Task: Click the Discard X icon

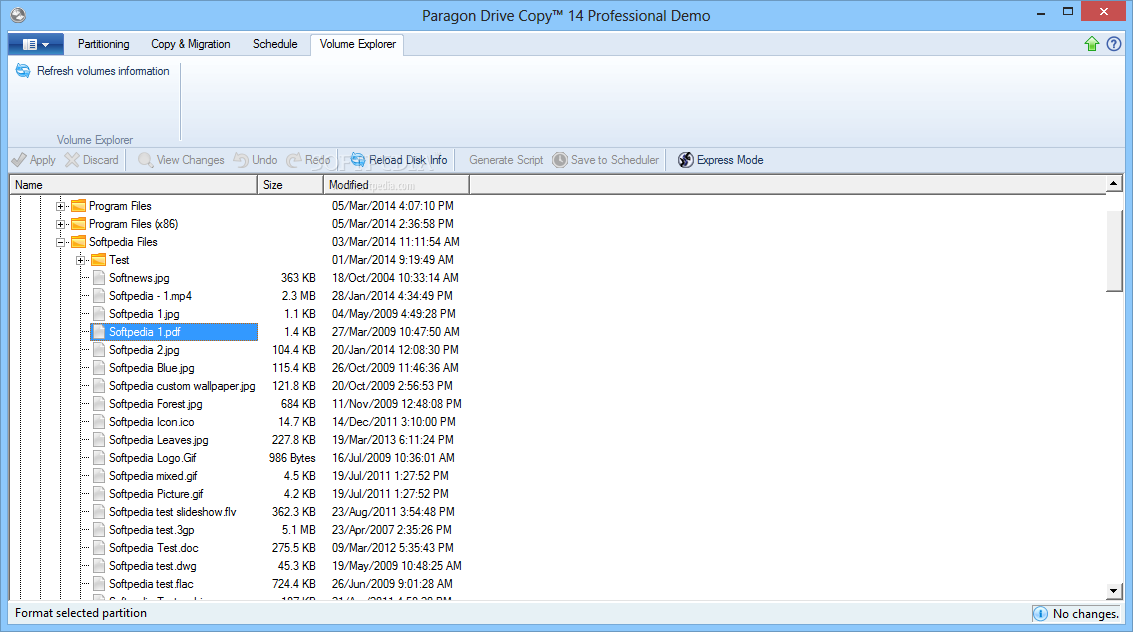Action: point(72,160)
